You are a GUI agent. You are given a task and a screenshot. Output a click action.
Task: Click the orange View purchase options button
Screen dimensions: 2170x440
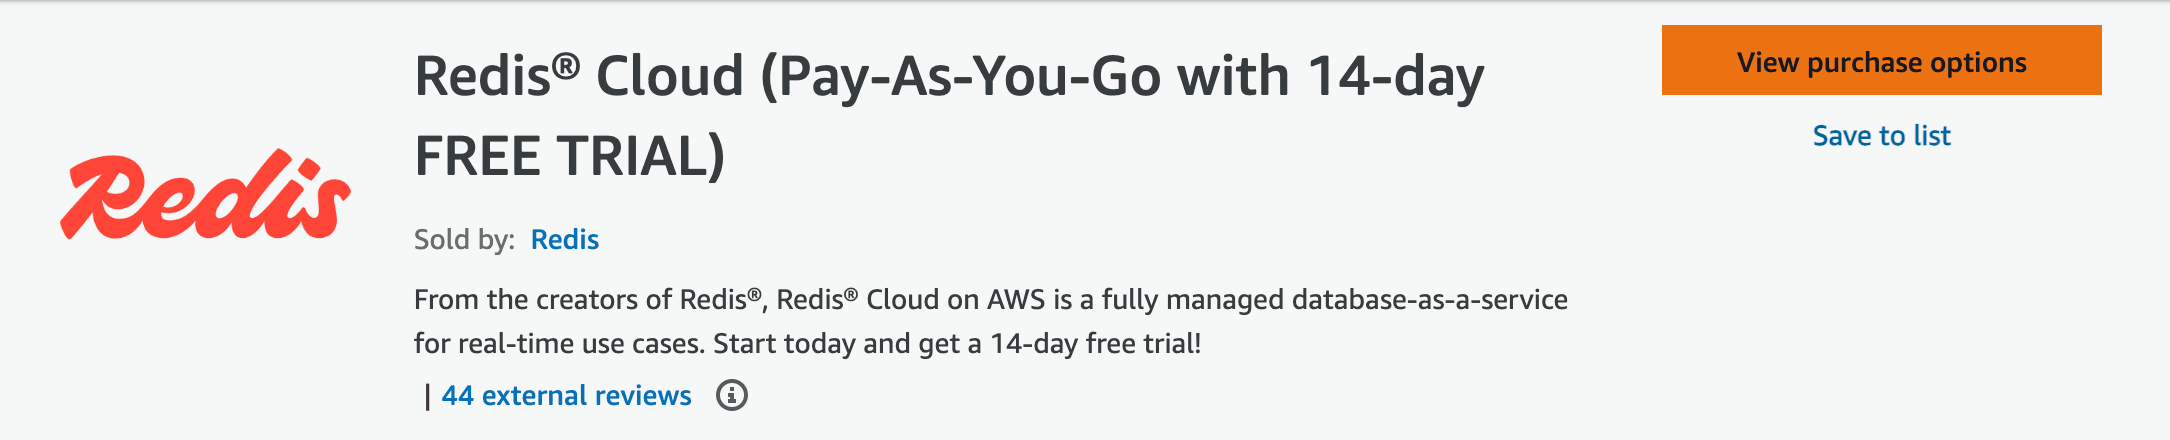(x=1881, y=61)
